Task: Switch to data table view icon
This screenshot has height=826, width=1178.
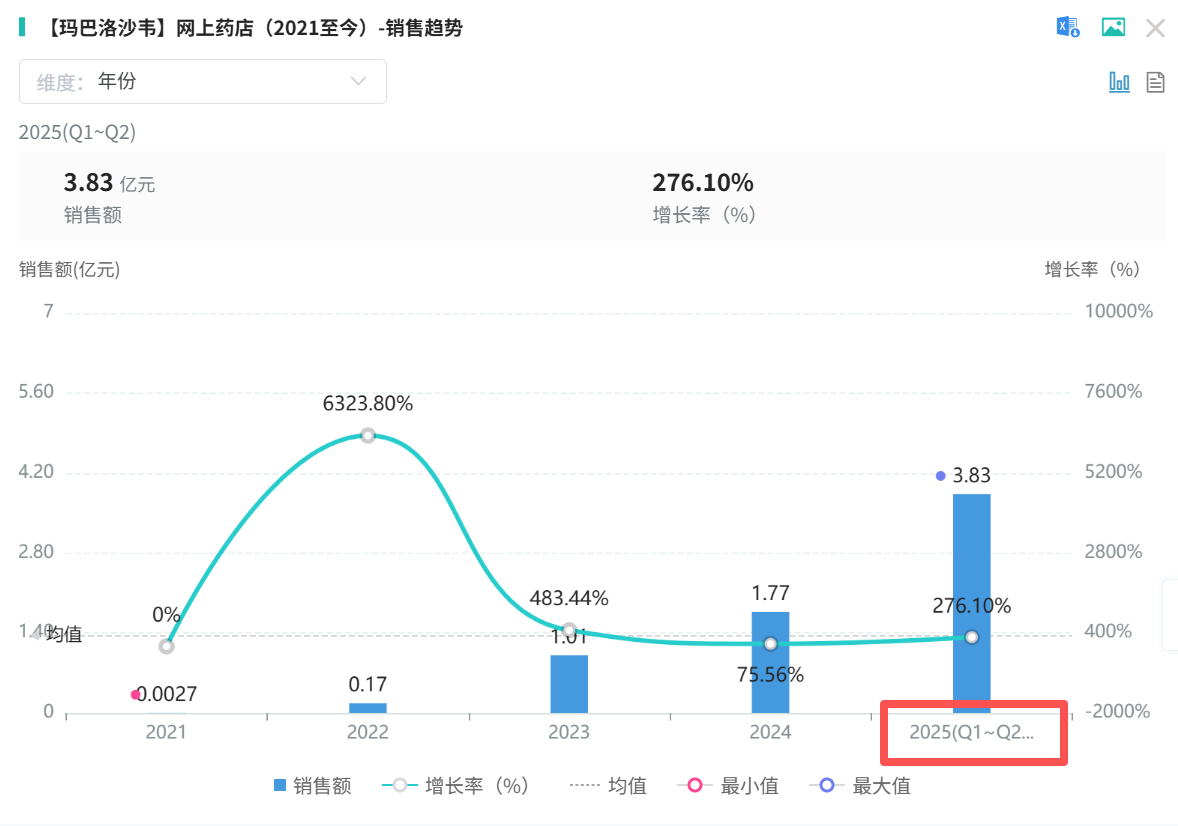Action: (x=1155, y=82)
